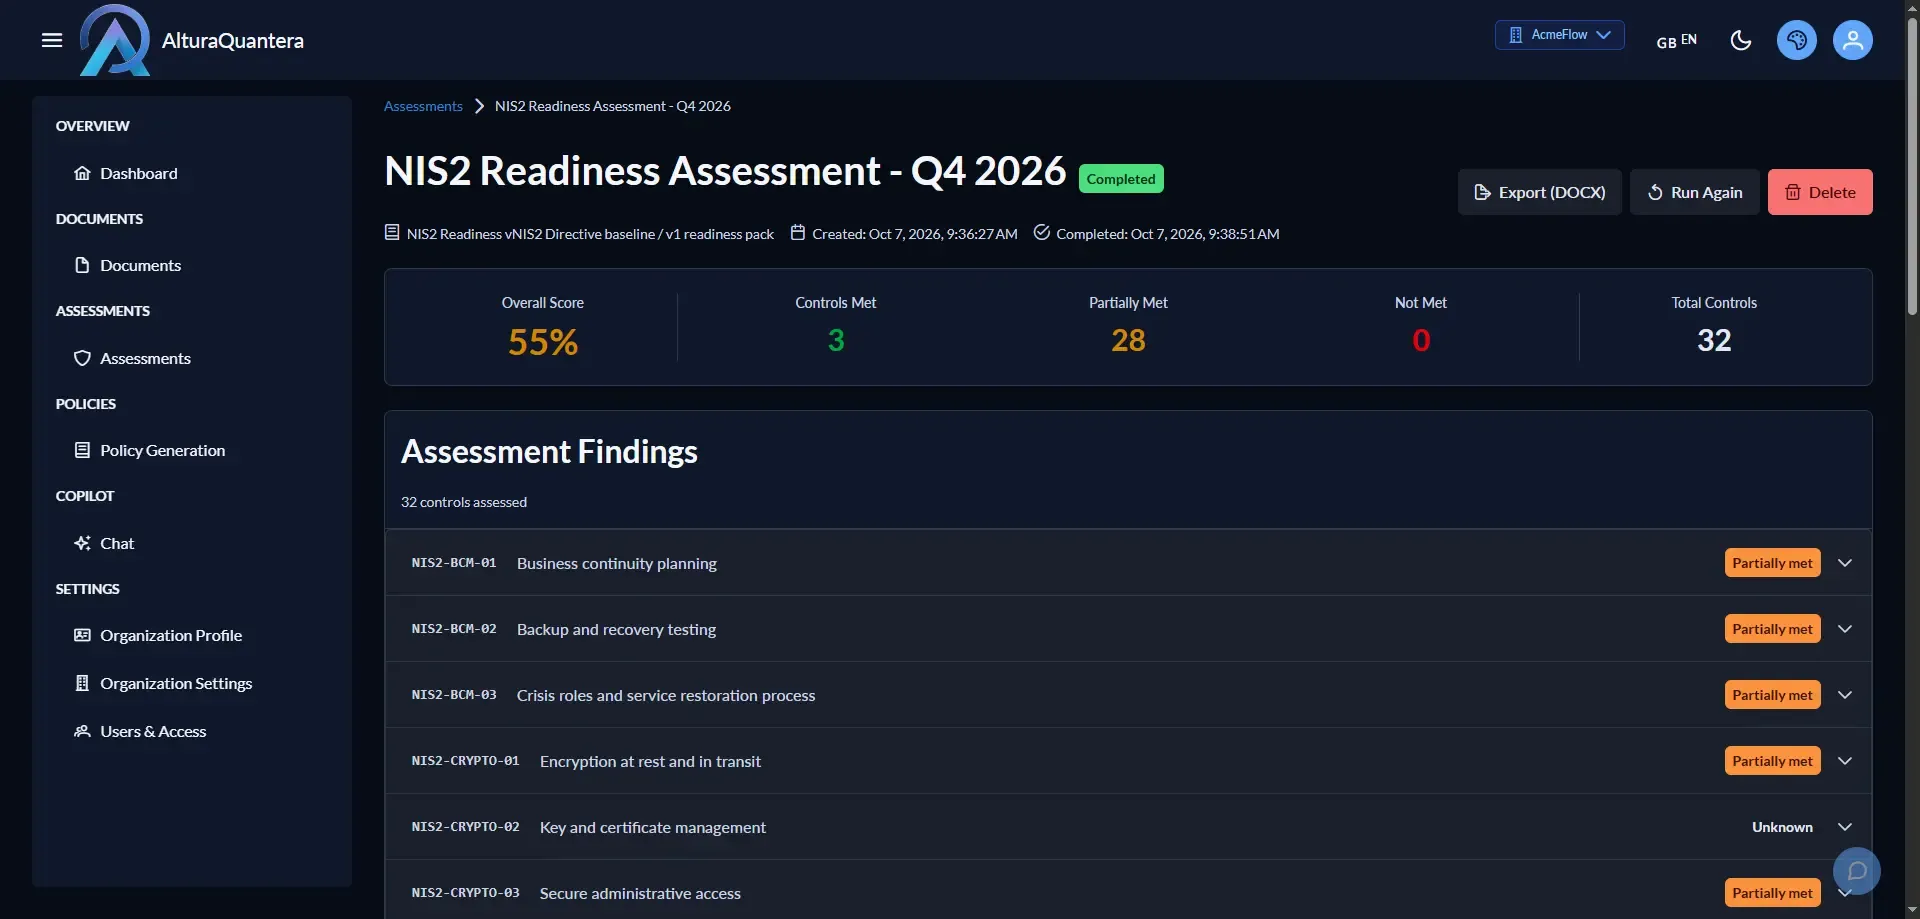Click the calendar icon beside Created date
This screenshot has width=1920, height=919.
coord(798,233)
